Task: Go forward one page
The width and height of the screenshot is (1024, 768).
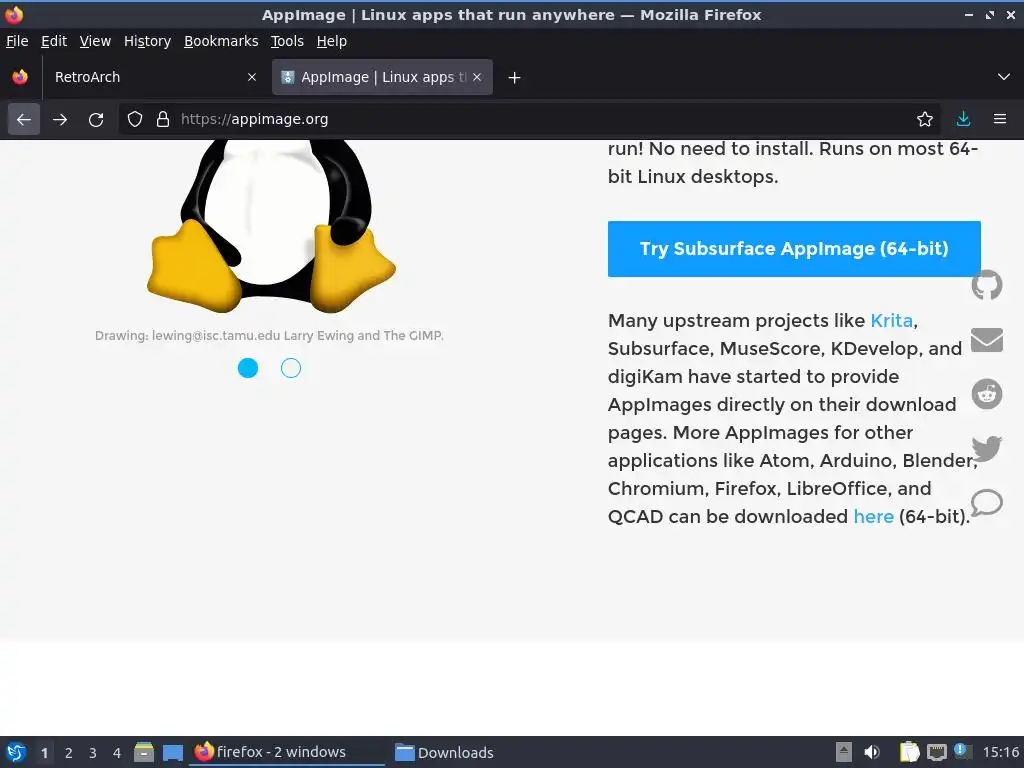Action: (60, 120)
